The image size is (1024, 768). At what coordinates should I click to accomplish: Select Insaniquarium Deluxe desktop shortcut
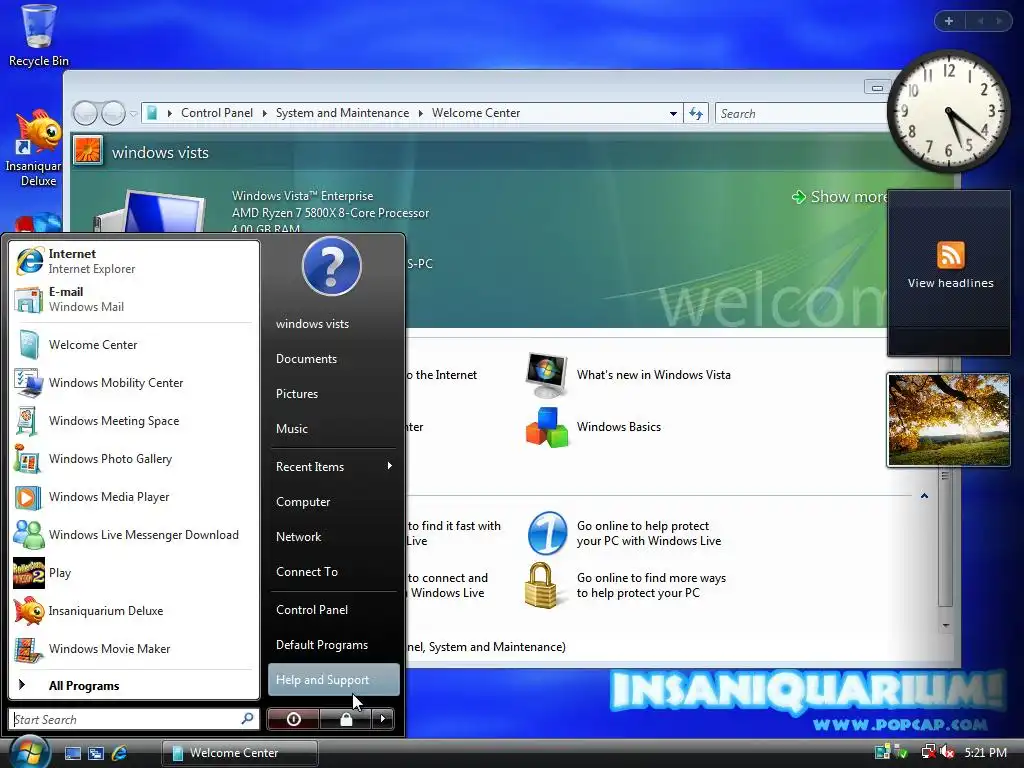[x=36, y=149]
